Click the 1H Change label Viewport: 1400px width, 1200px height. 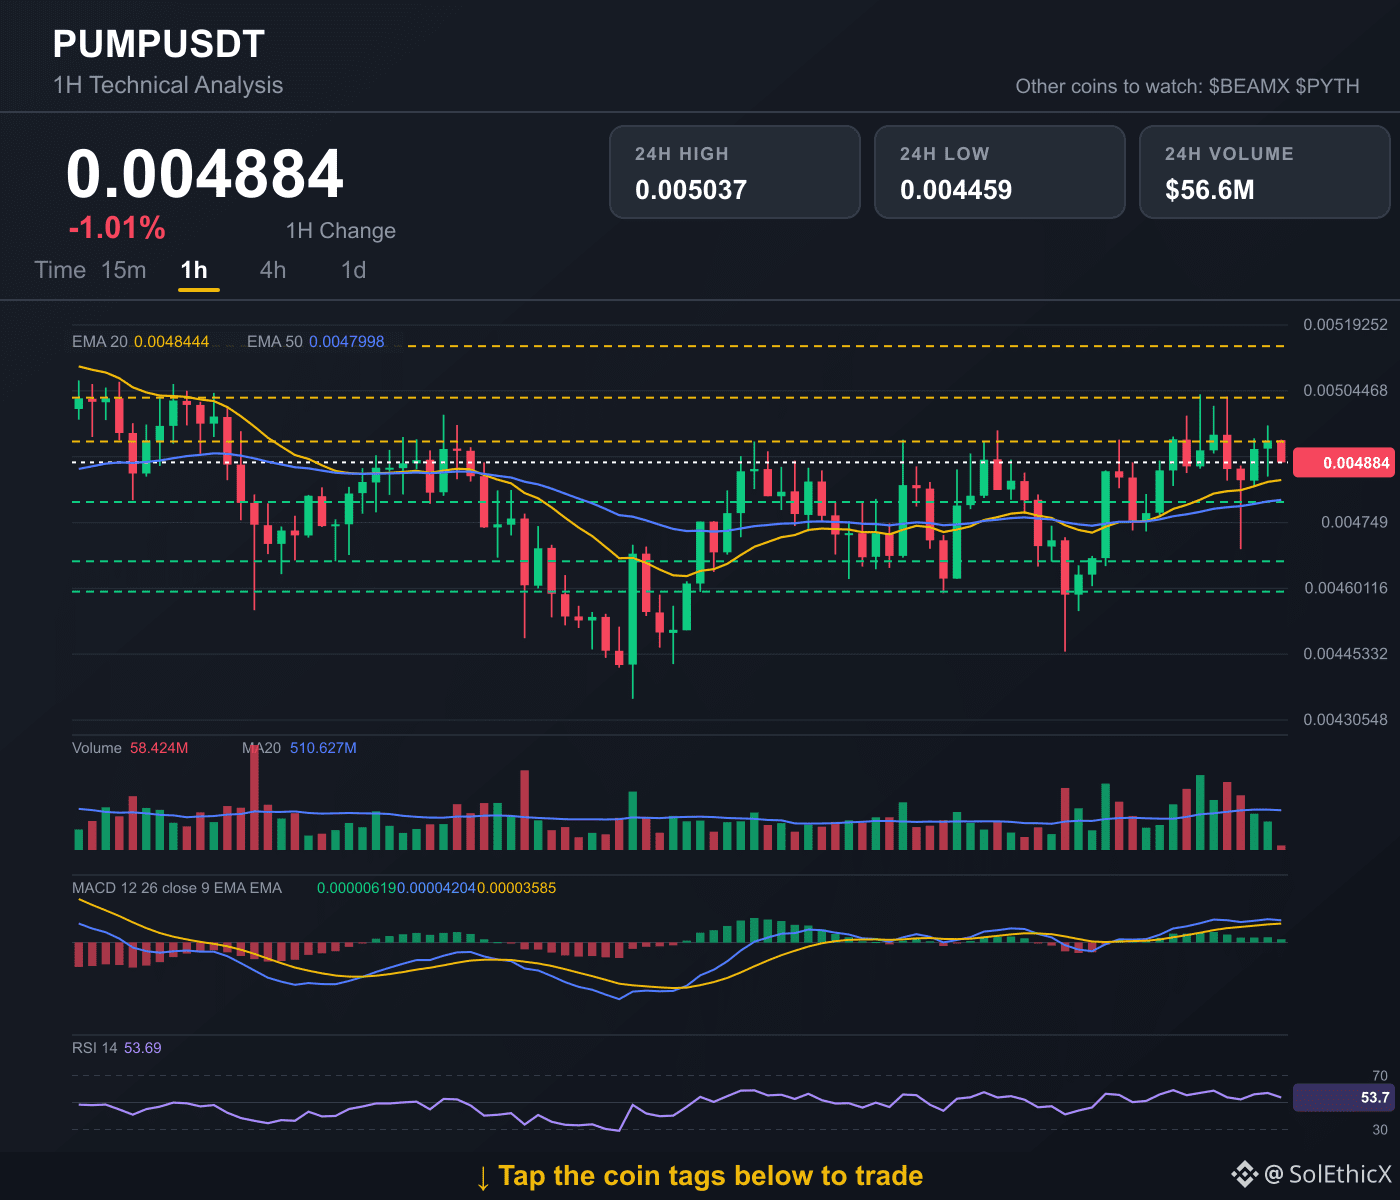coord(341,231)
